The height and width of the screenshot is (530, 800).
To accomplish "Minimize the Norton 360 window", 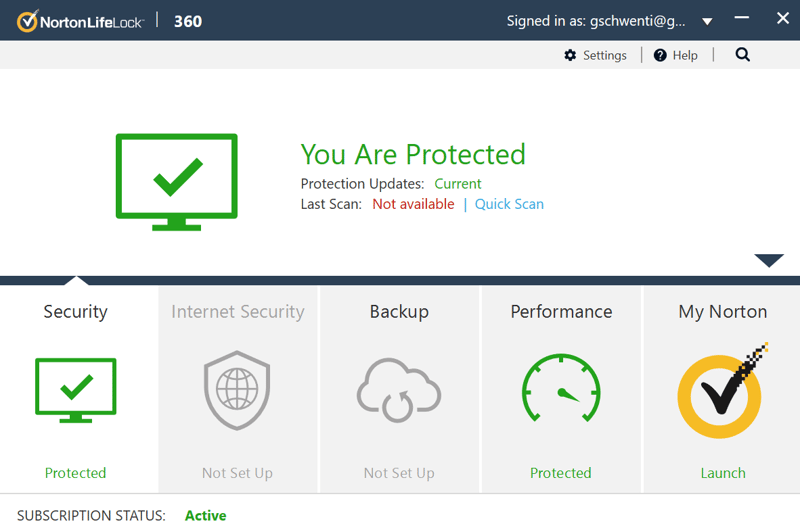I will tap(742, 18).
